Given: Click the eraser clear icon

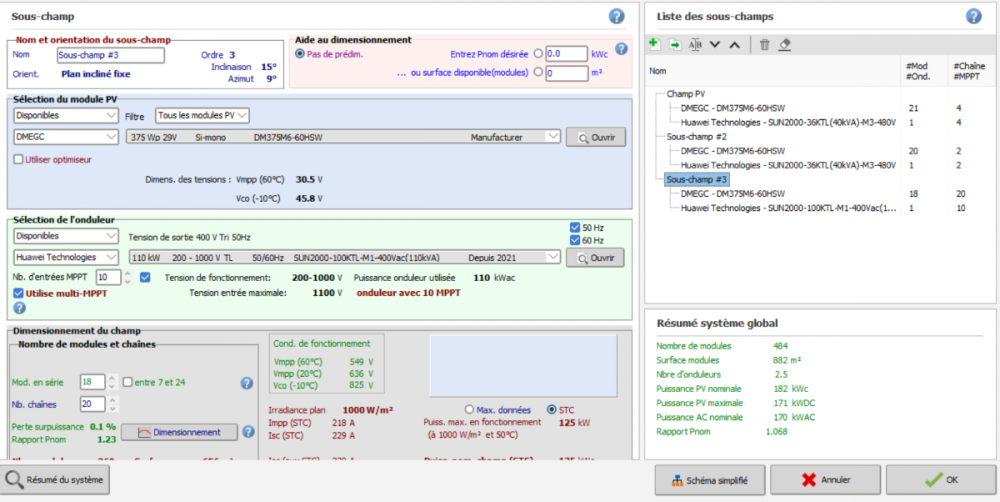Looking at the screenshot, I should tap(785, 45).
